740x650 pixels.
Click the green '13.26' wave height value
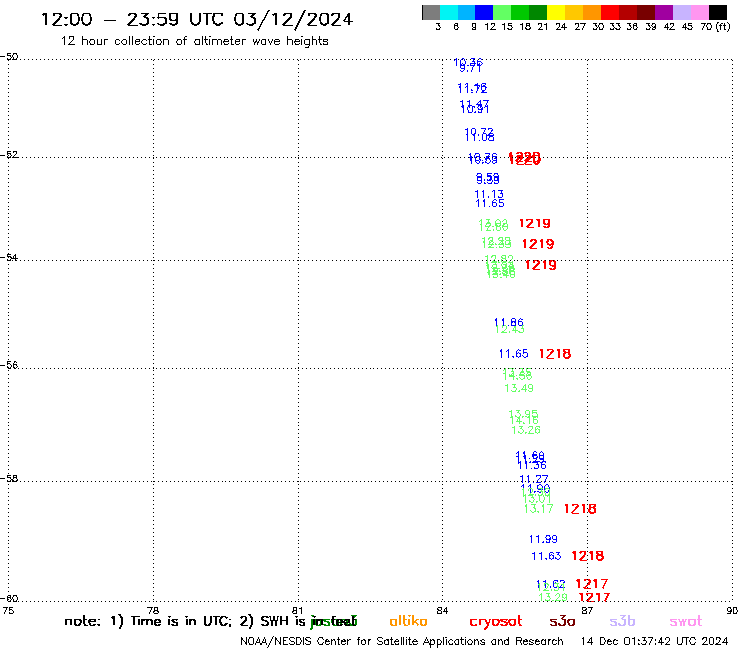[x=526, y=430]
